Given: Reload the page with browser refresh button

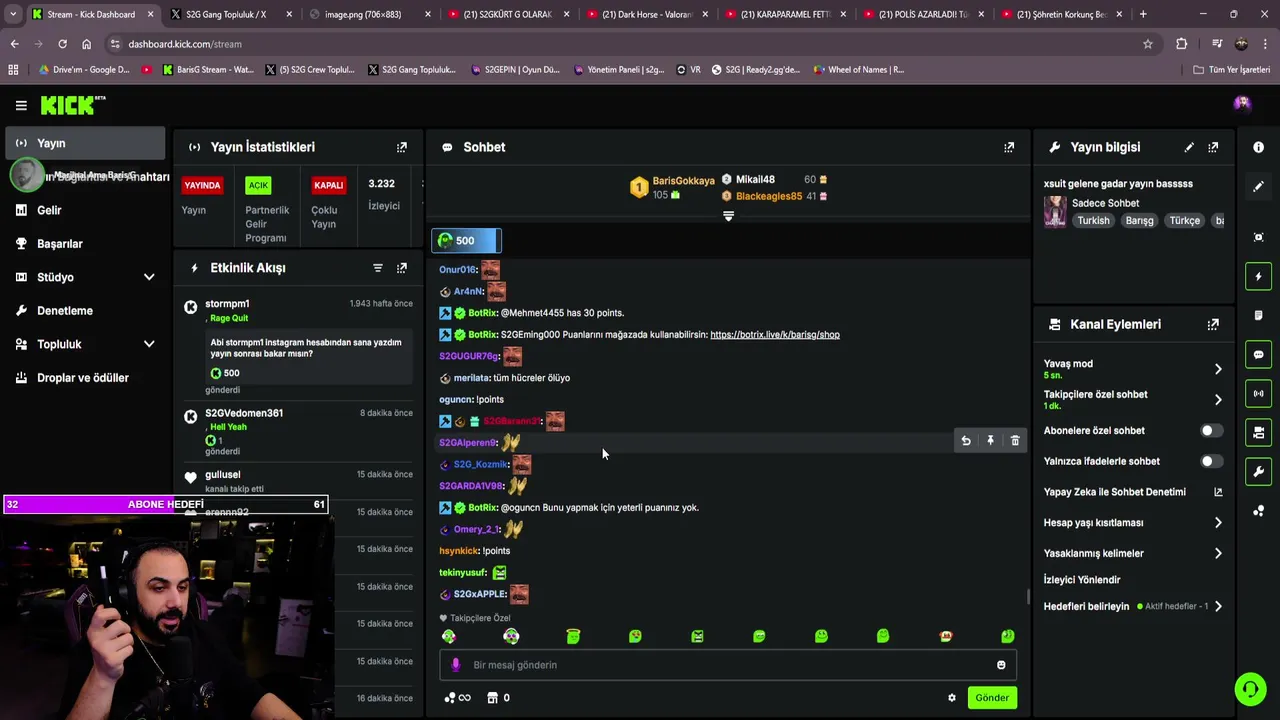Looking at the screenshot, I should [x=62, y=44].
